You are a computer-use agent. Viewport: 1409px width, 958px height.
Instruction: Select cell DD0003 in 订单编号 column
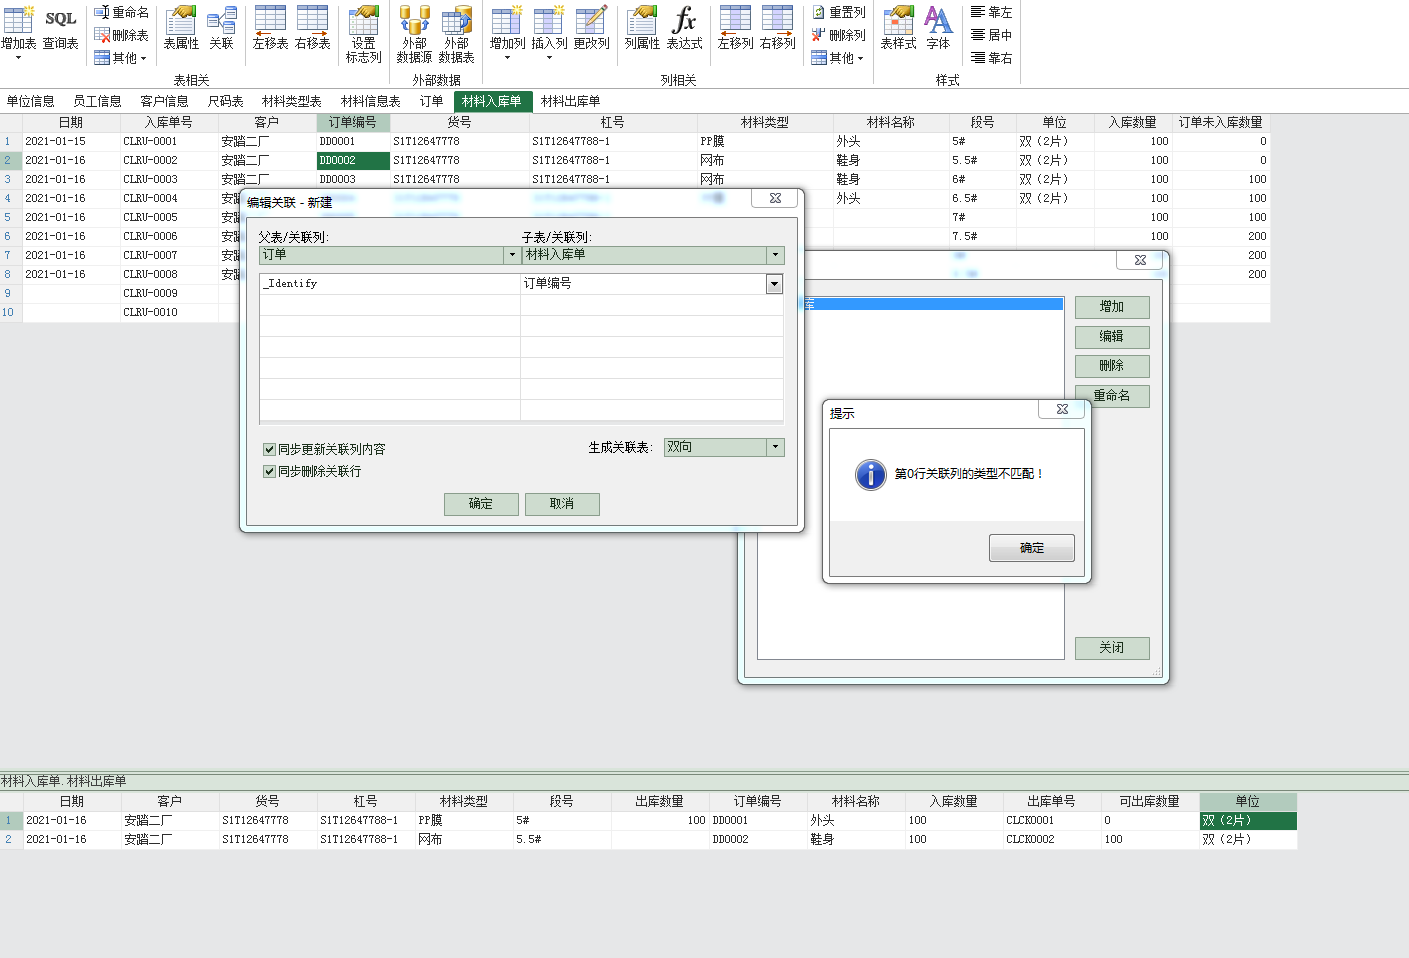pos(353,179)
